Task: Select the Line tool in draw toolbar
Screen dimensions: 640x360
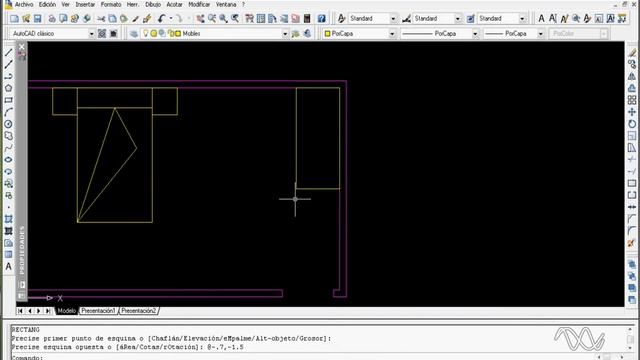Action: pos(8,52)
